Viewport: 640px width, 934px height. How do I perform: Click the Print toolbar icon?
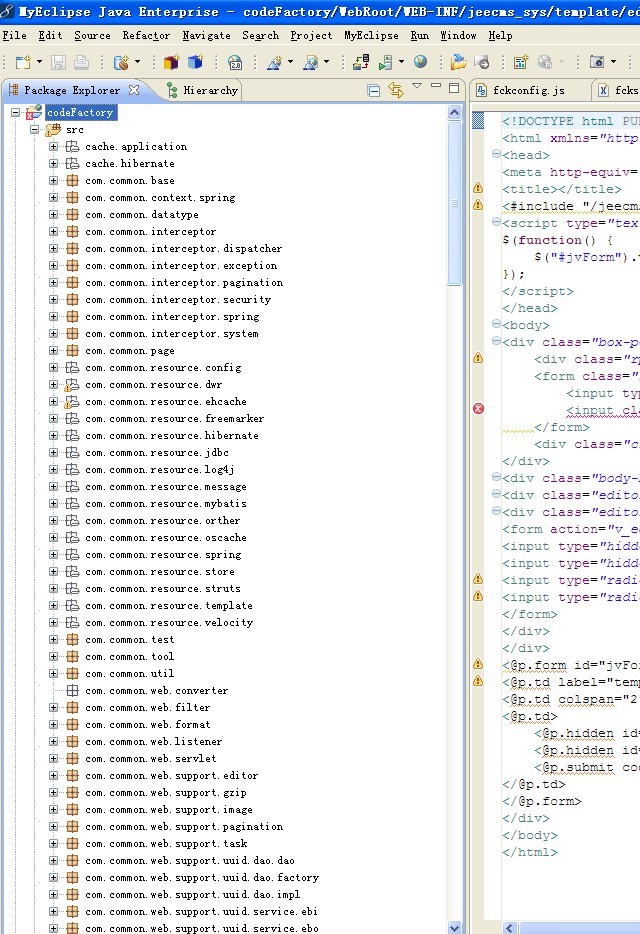pyautogui.click(x=82, y=62)
